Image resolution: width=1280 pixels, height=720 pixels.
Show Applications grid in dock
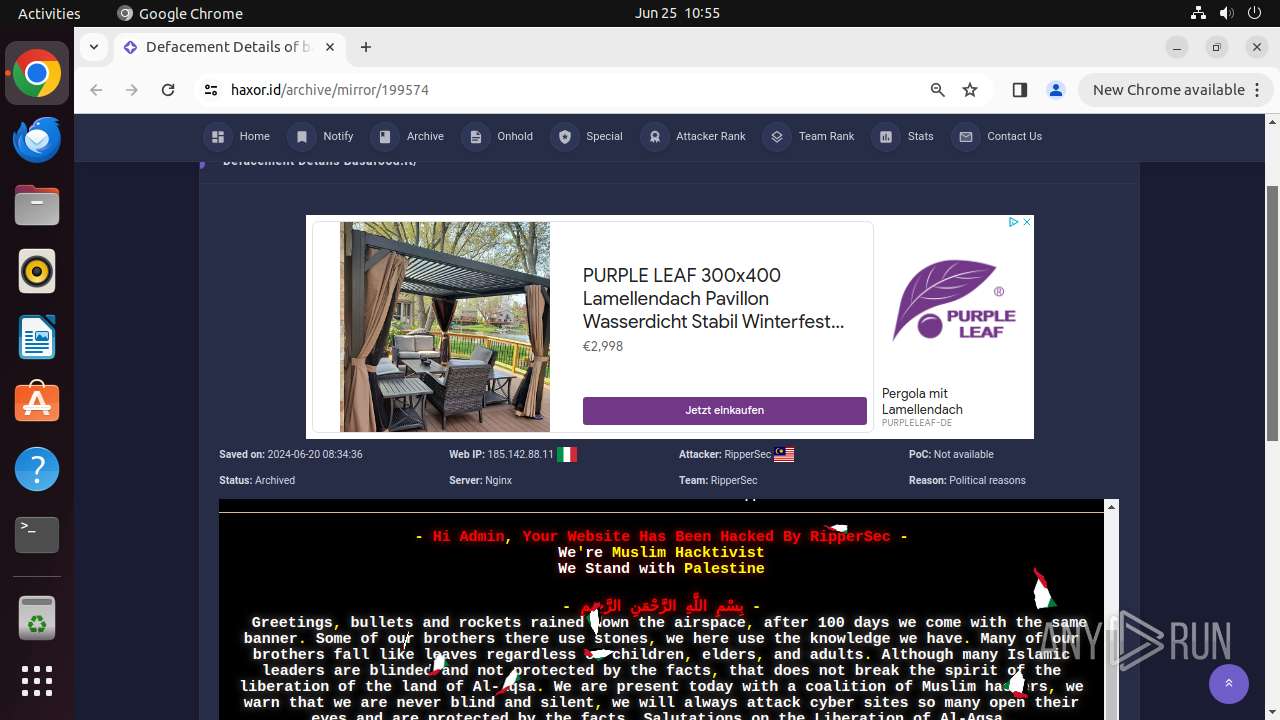click(37, 681)
